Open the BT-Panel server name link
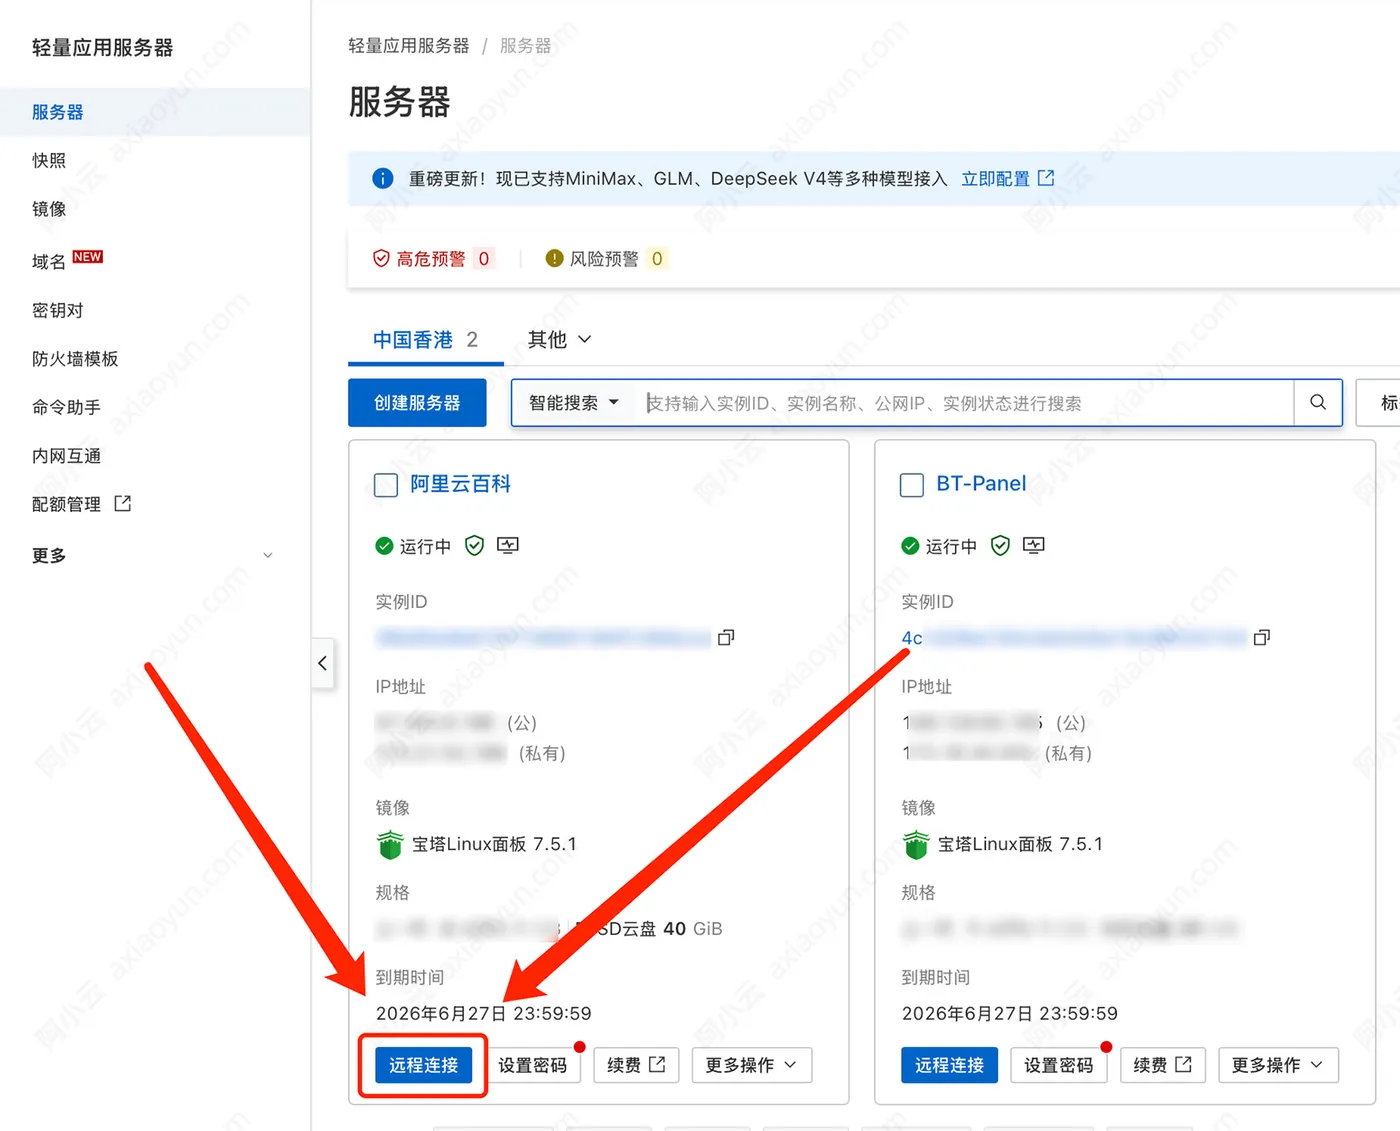 981,484
